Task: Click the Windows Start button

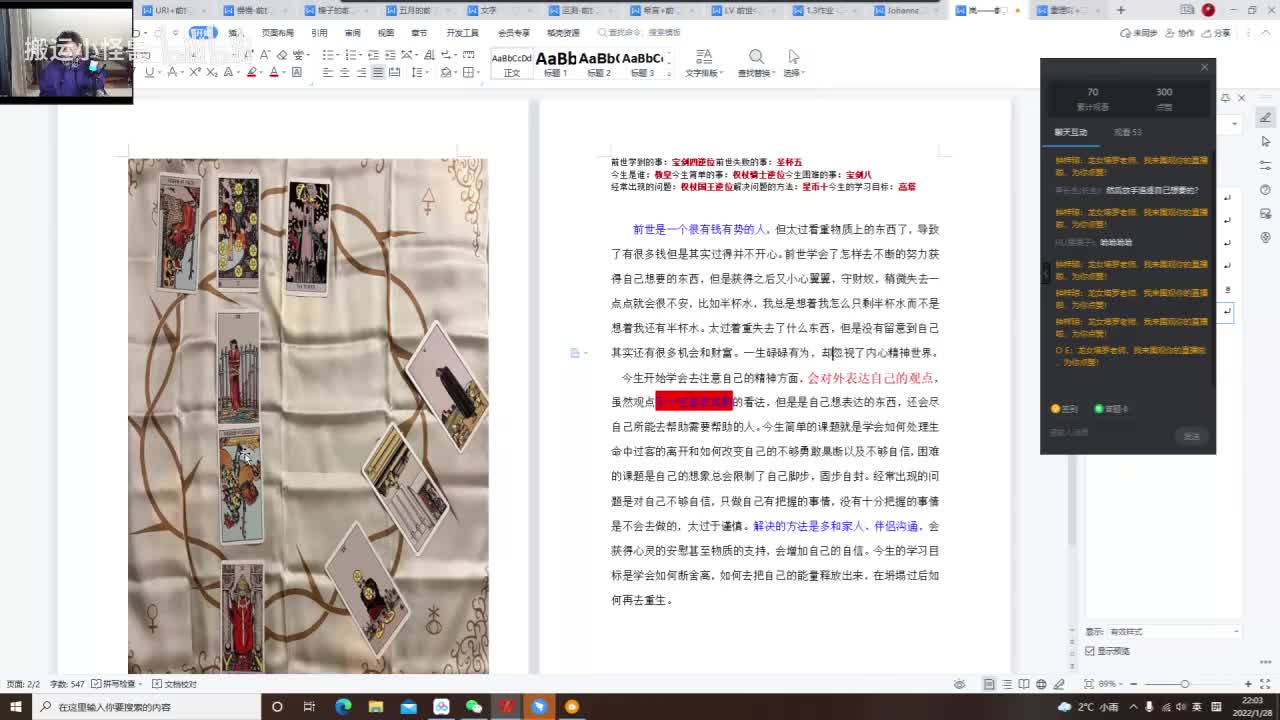Action: coord(15,707)
